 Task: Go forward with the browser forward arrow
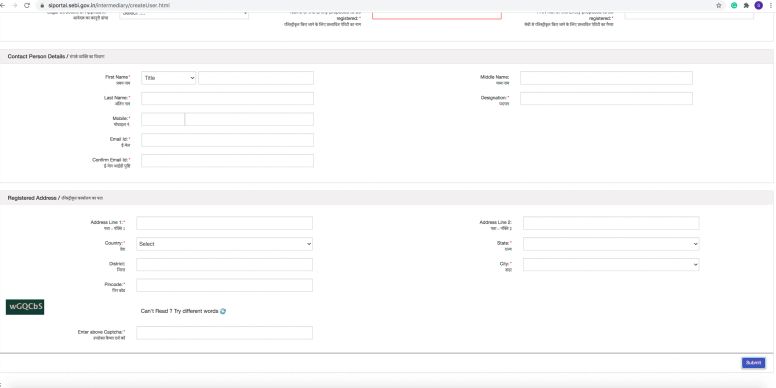point(14,5)
